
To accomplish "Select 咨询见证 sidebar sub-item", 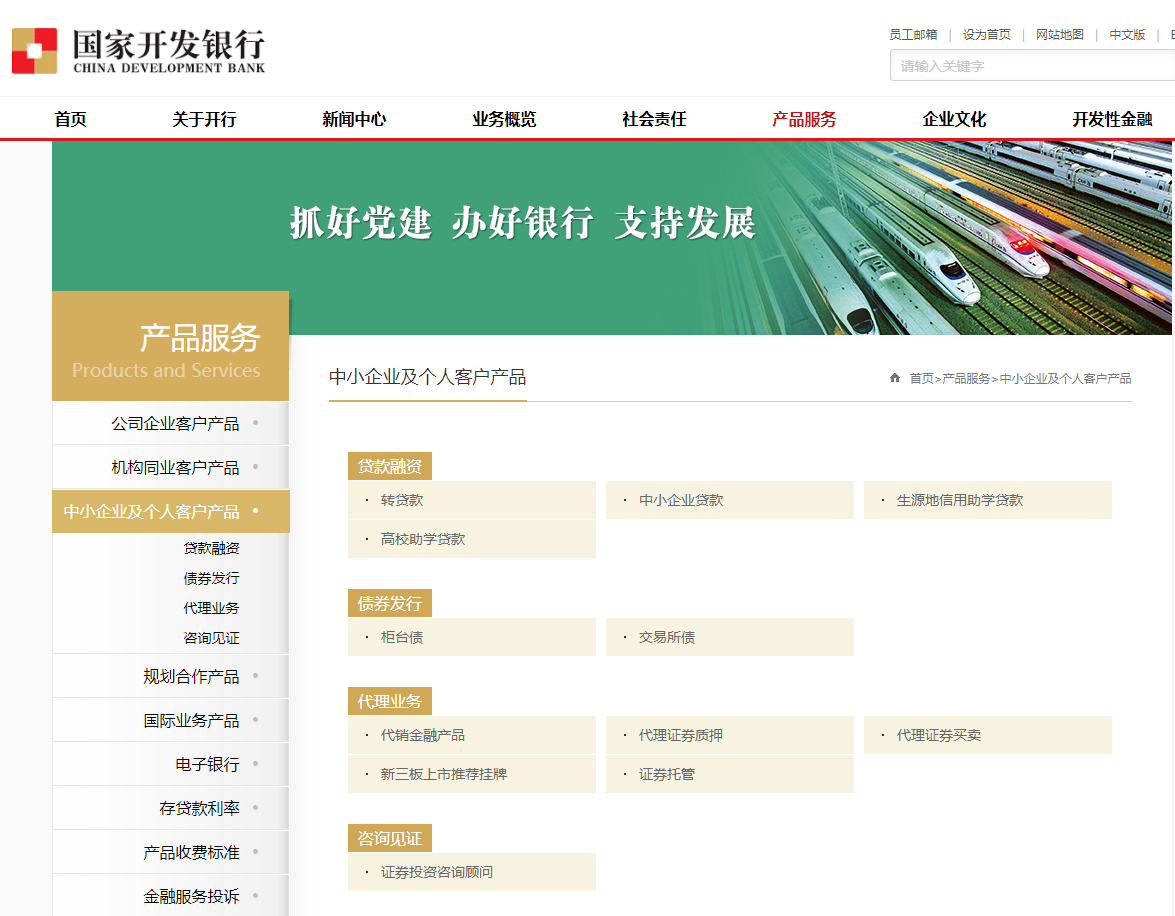I will (x=211, y=638).
